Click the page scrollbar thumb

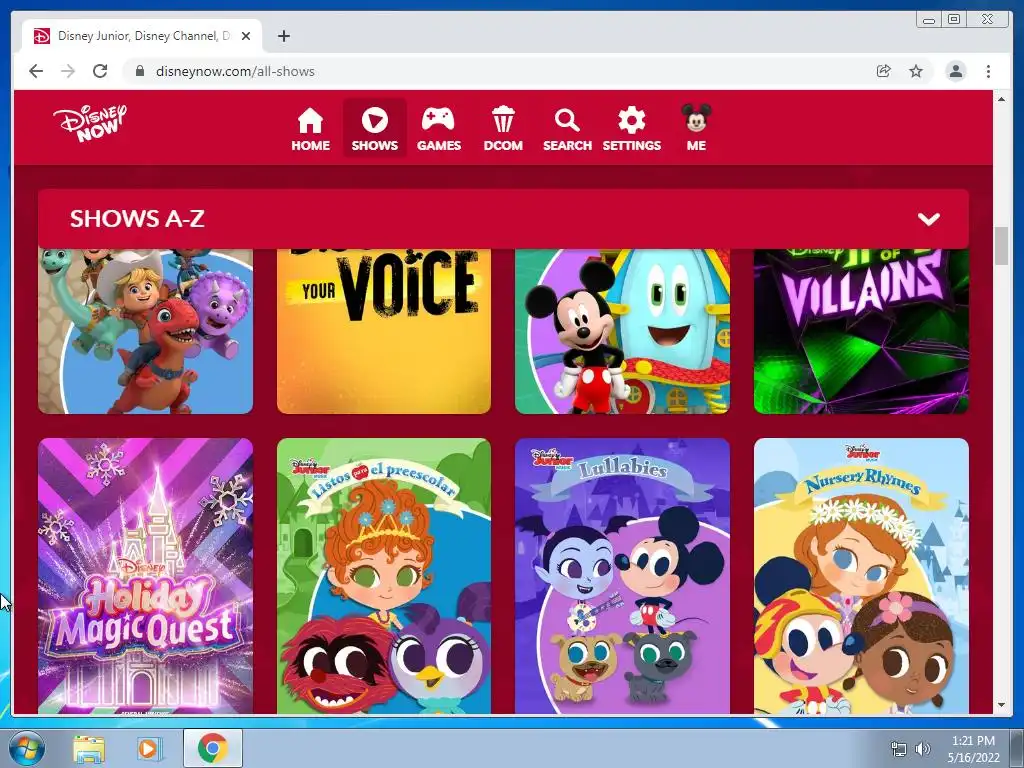(1002, 246)
